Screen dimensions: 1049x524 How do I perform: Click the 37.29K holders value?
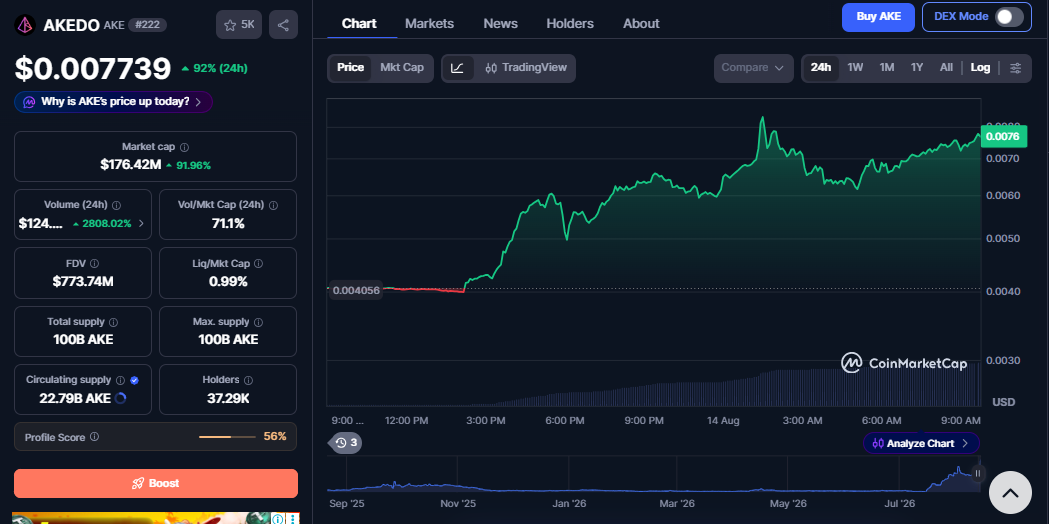pos(228,399)
